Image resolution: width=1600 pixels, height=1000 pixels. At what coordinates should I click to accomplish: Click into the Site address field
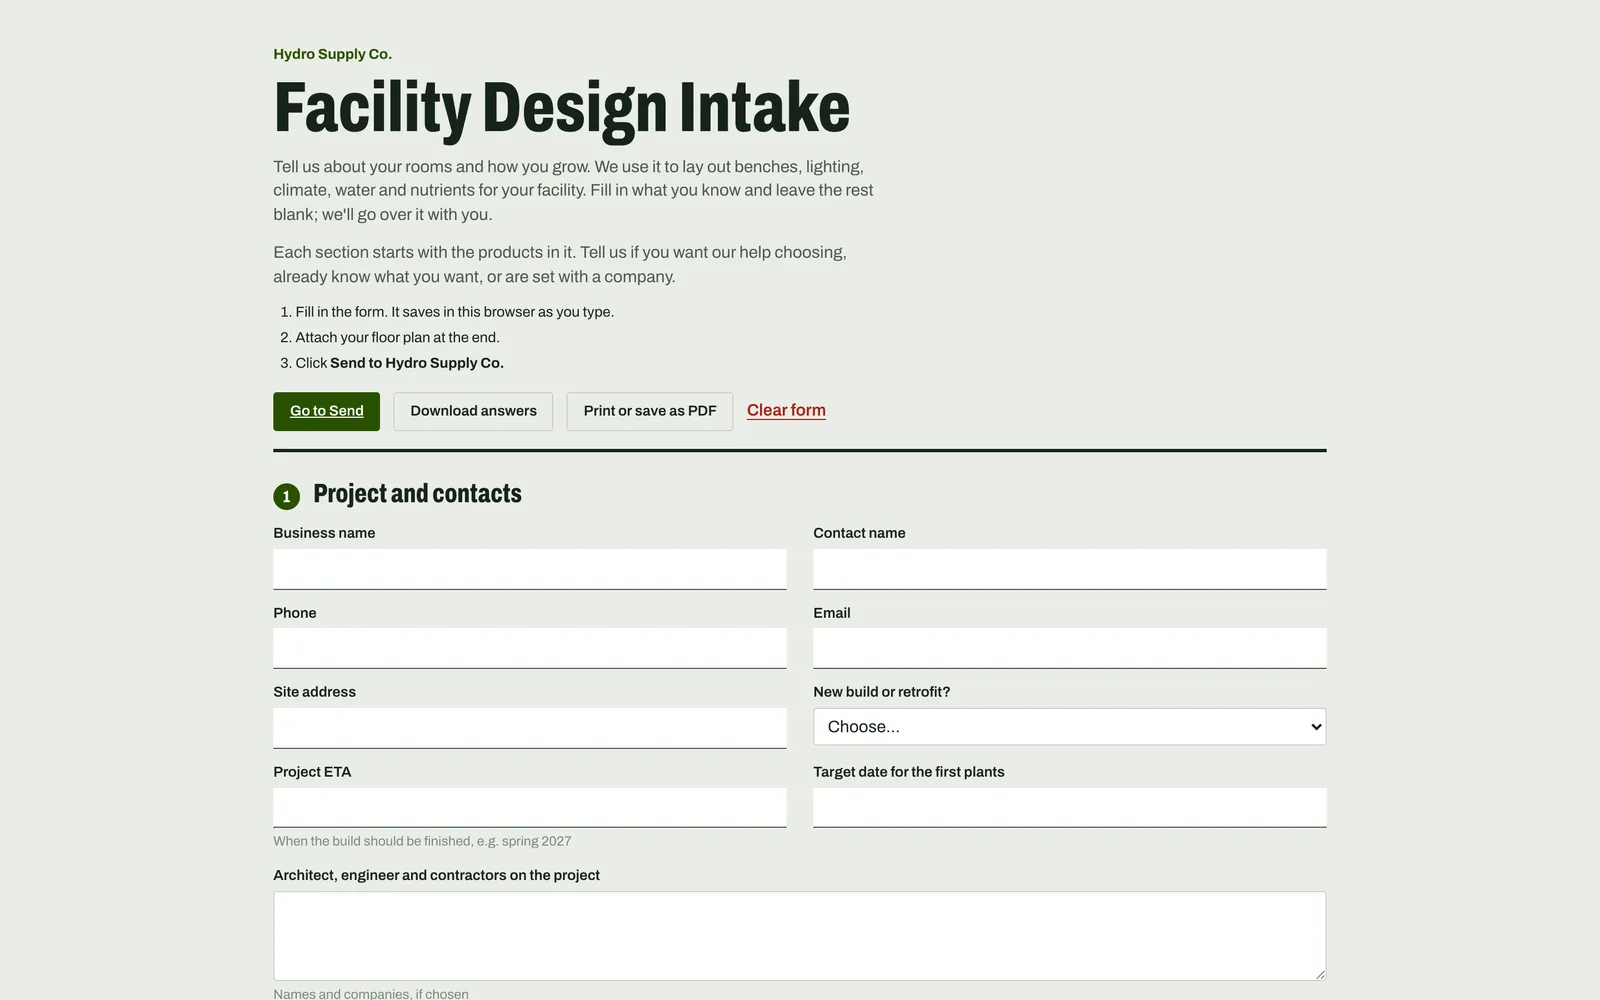tap(530, 728)
